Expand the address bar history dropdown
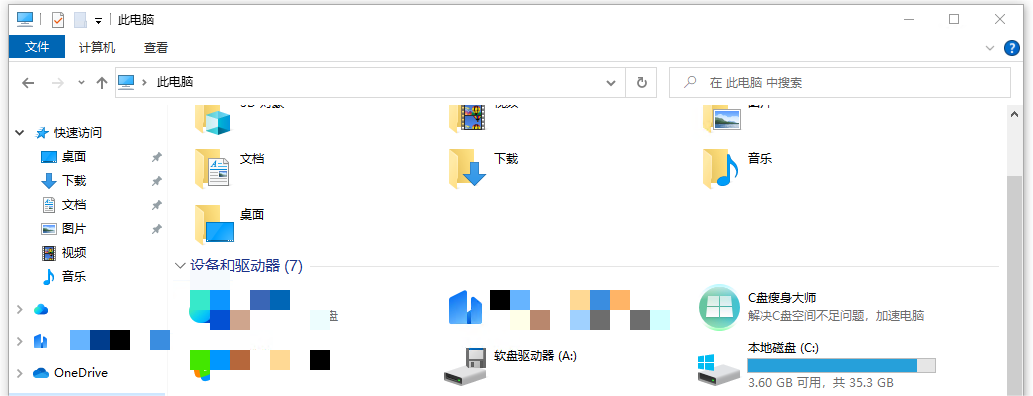 [x=611, y=83]
